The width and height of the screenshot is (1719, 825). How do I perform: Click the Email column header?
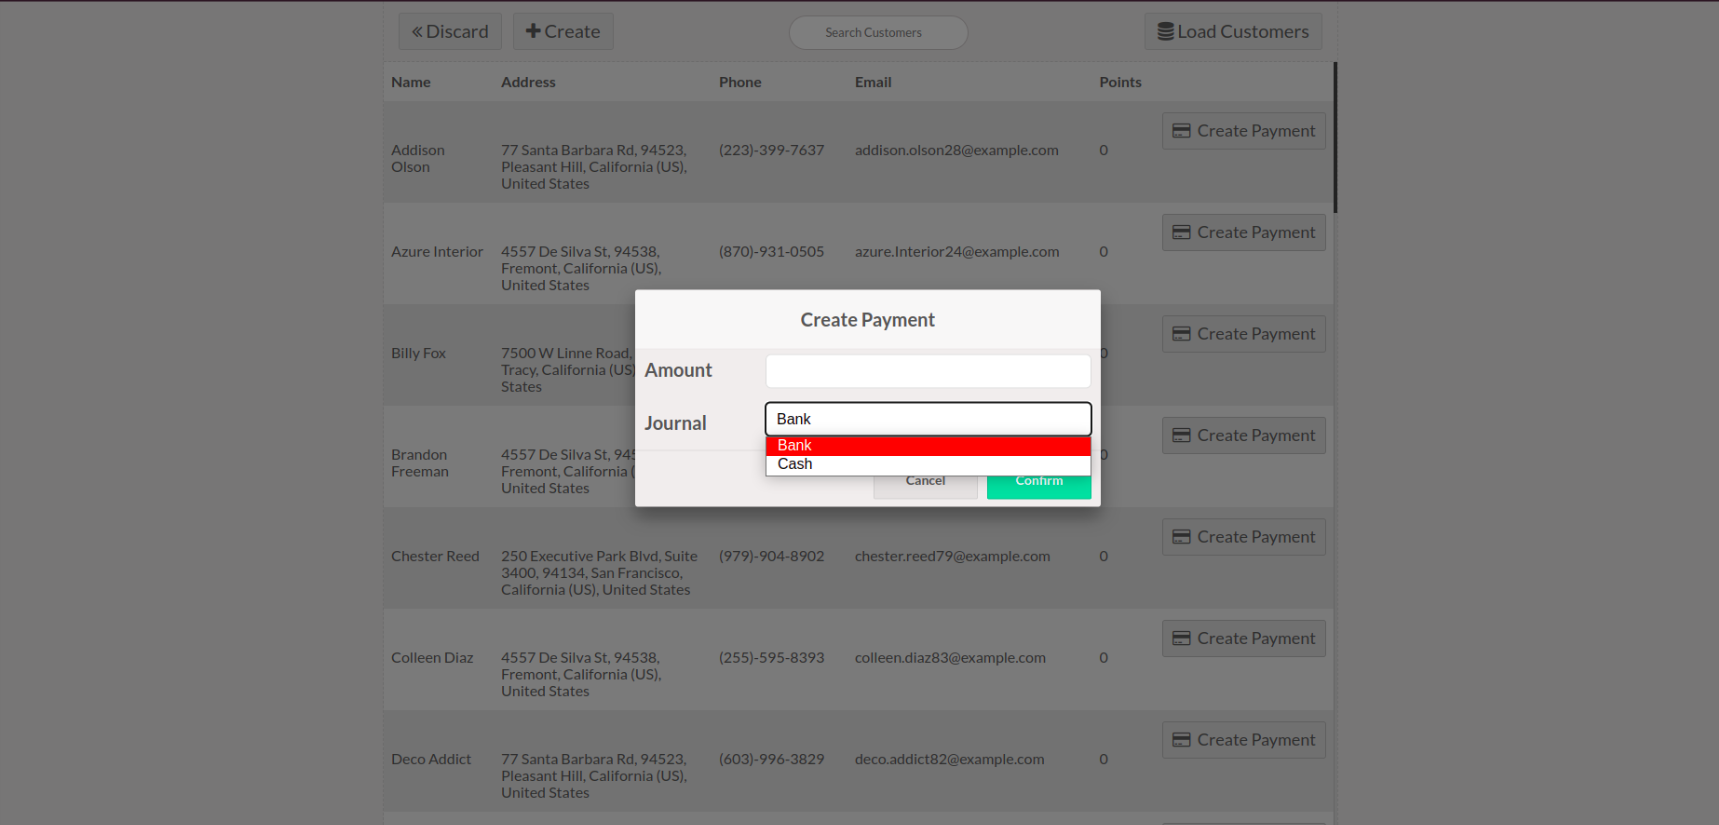point(873,82)
